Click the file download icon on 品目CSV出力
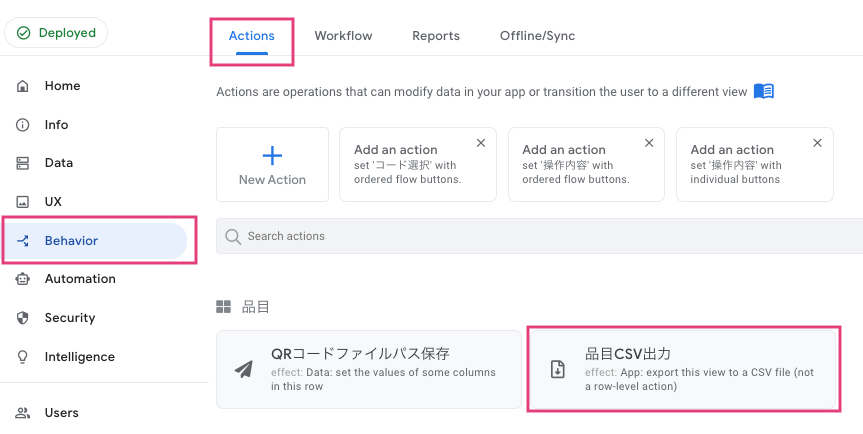 click(x=558, y=370)
